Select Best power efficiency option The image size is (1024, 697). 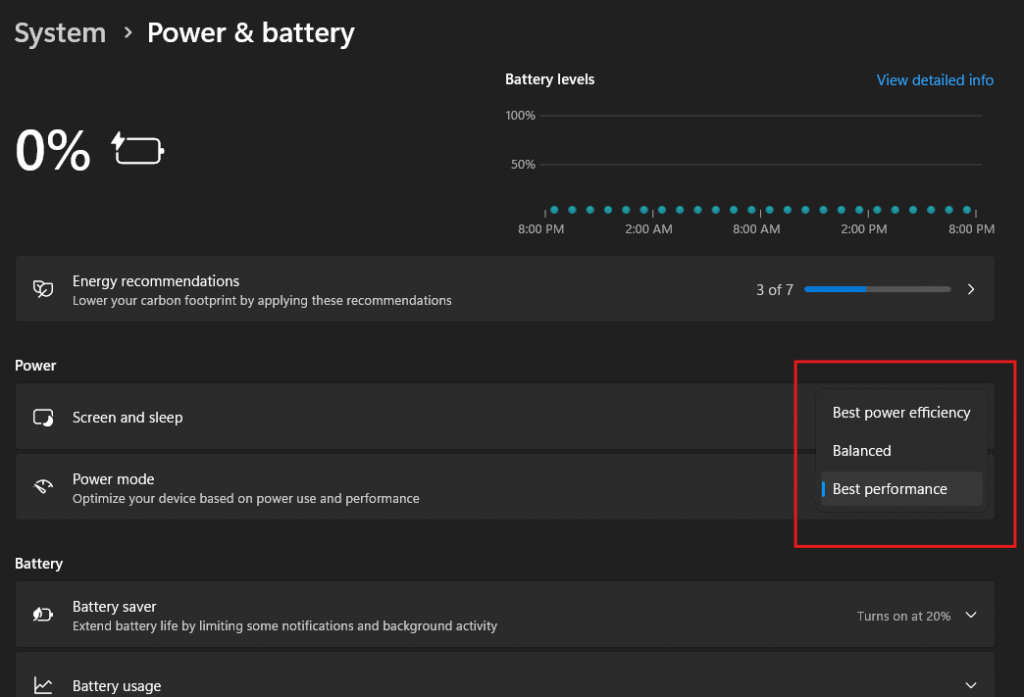pos(901,412)
